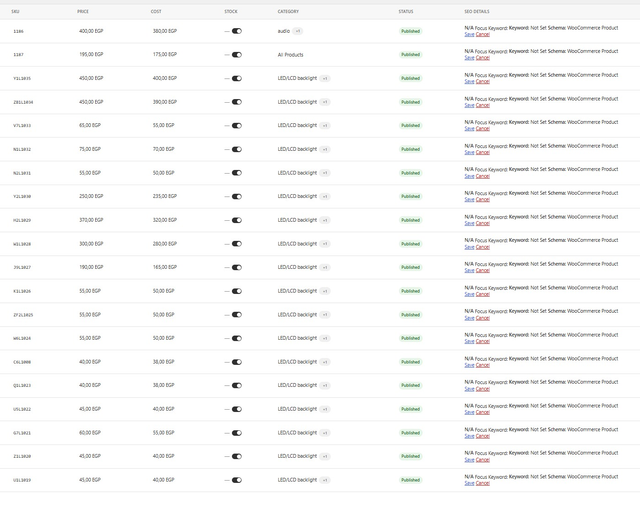Image resolution: width=640 pixels, height=506 pixels.
Task: Expand +1 category badge in Y1L1035 row
Action: (x=325, y=78)
